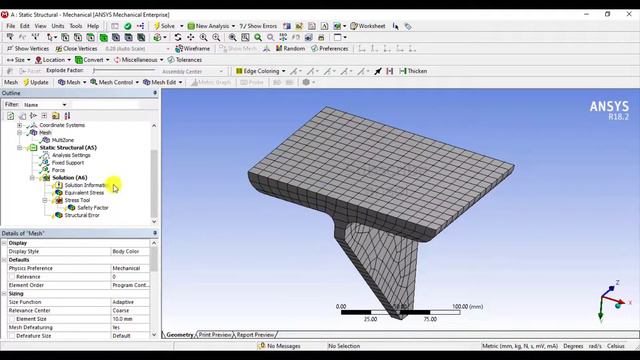The height and width of the screenshot is (360, 640).
Task: Toggle Wireframe display mode
Action: tap(193, 48)
